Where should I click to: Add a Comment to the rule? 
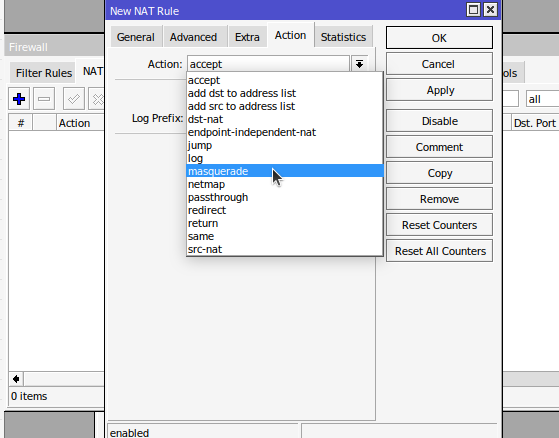[x=439, y=147]
